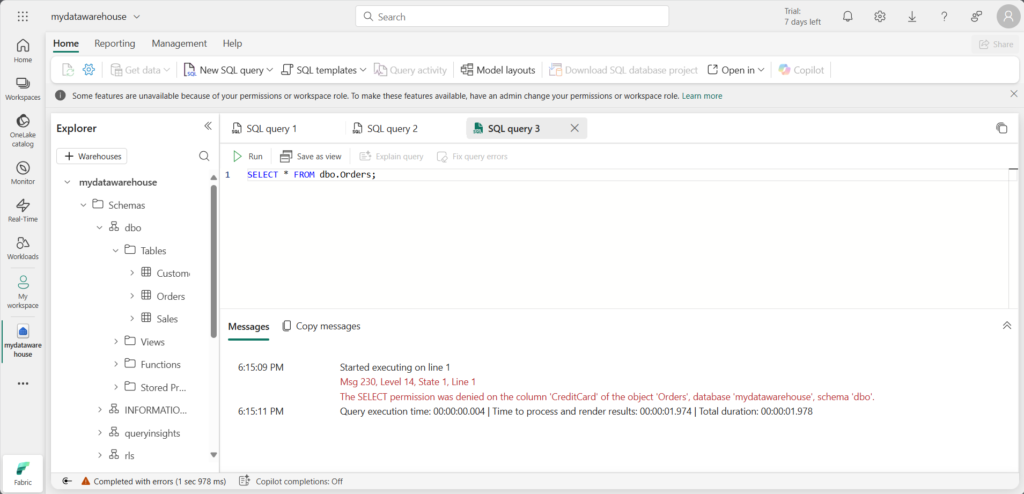Open the settings gear icon
The image size is (1024, 494).
pyautogui.click(x=880, y=17)
